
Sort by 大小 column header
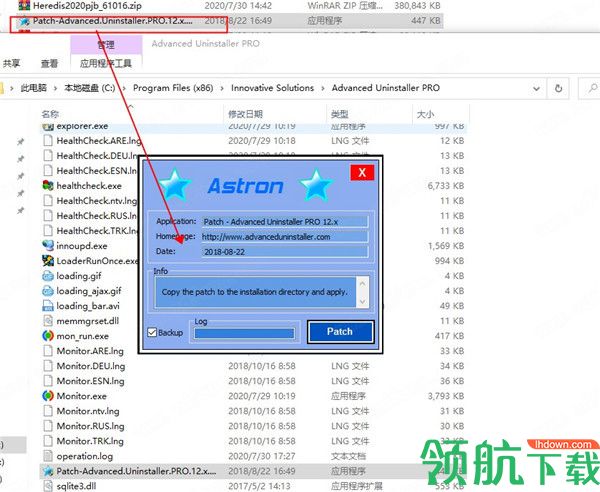425,114
